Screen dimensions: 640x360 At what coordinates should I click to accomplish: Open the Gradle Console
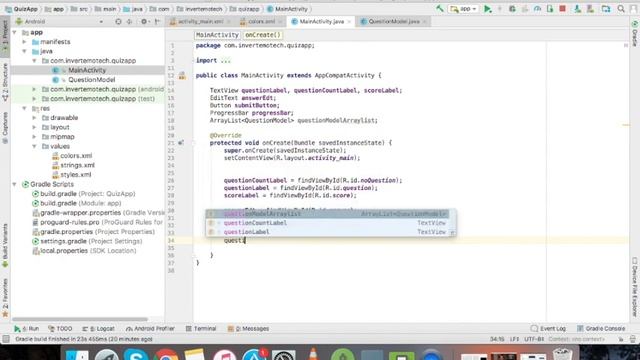click(601, 328)
